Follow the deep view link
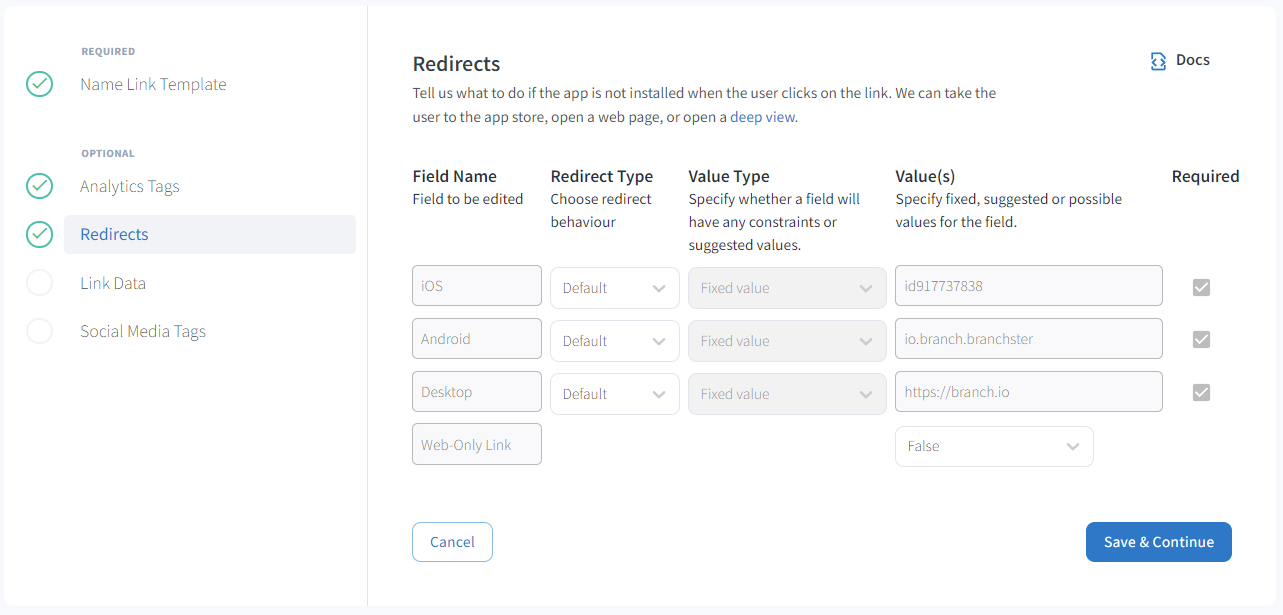 (762, 117)
